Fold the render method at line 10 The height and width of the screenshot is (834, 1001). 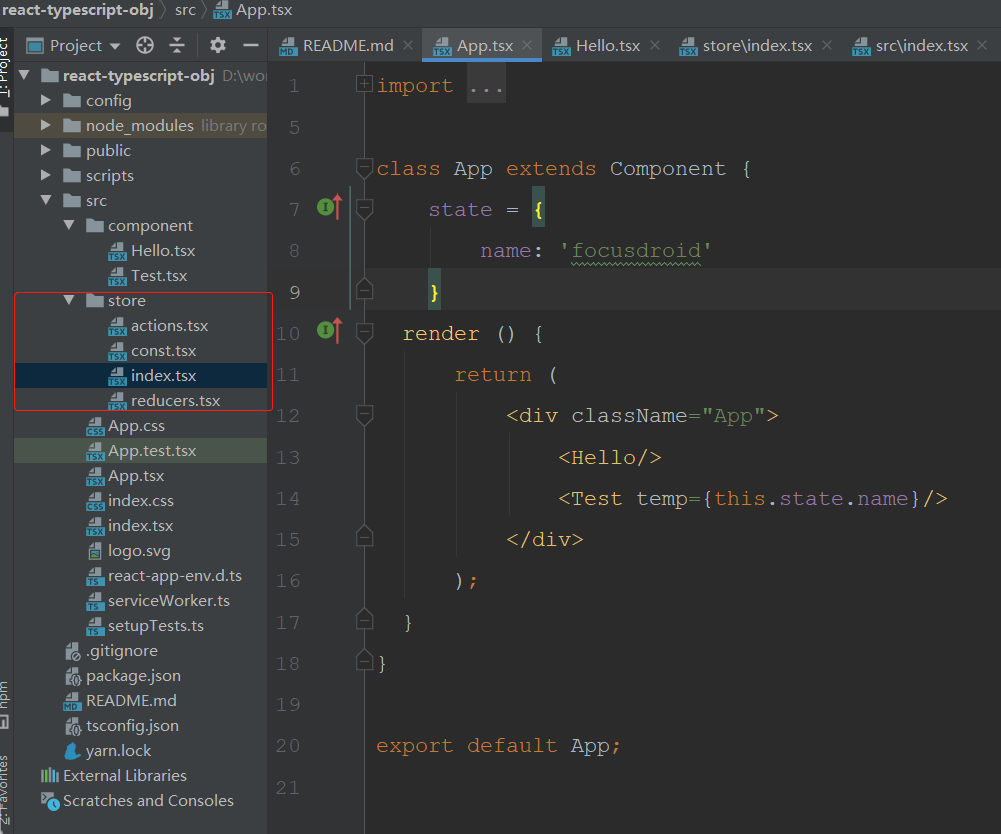pyautogui.click(x=364, y=333)
